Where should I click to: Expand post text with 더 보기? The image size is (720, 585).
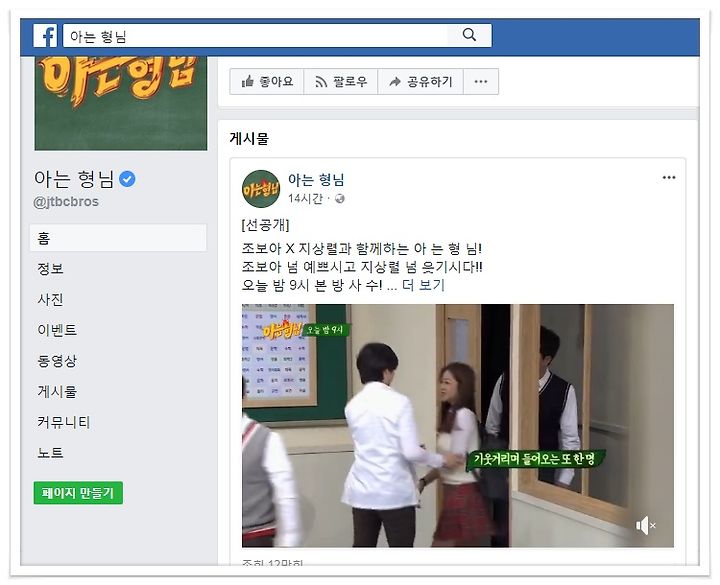[x=423, y=285]
